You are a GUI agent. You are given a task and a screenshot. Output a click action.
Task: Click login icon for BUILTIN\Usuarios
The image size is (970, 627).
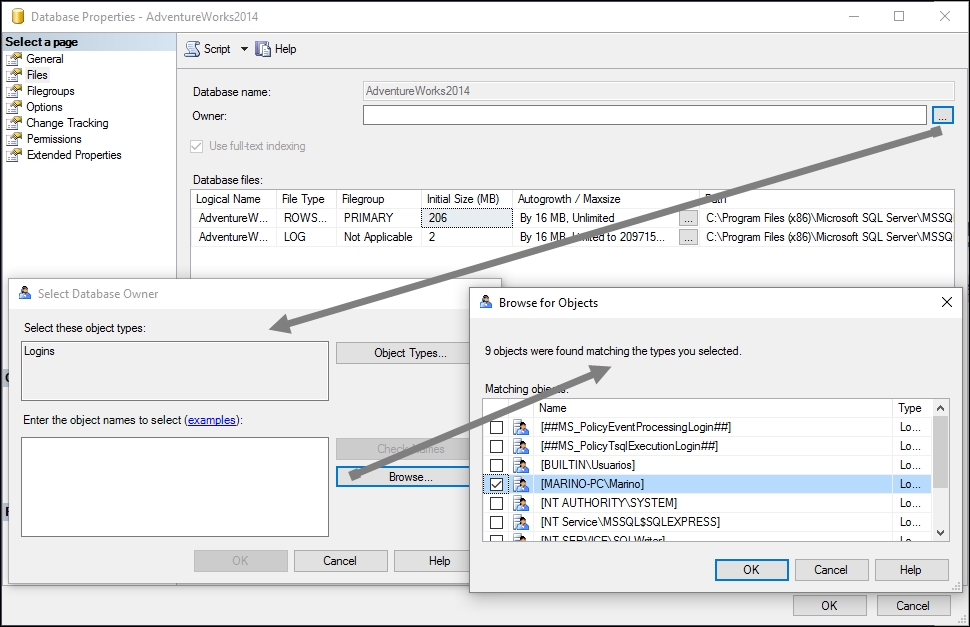[x=521, y=465]
